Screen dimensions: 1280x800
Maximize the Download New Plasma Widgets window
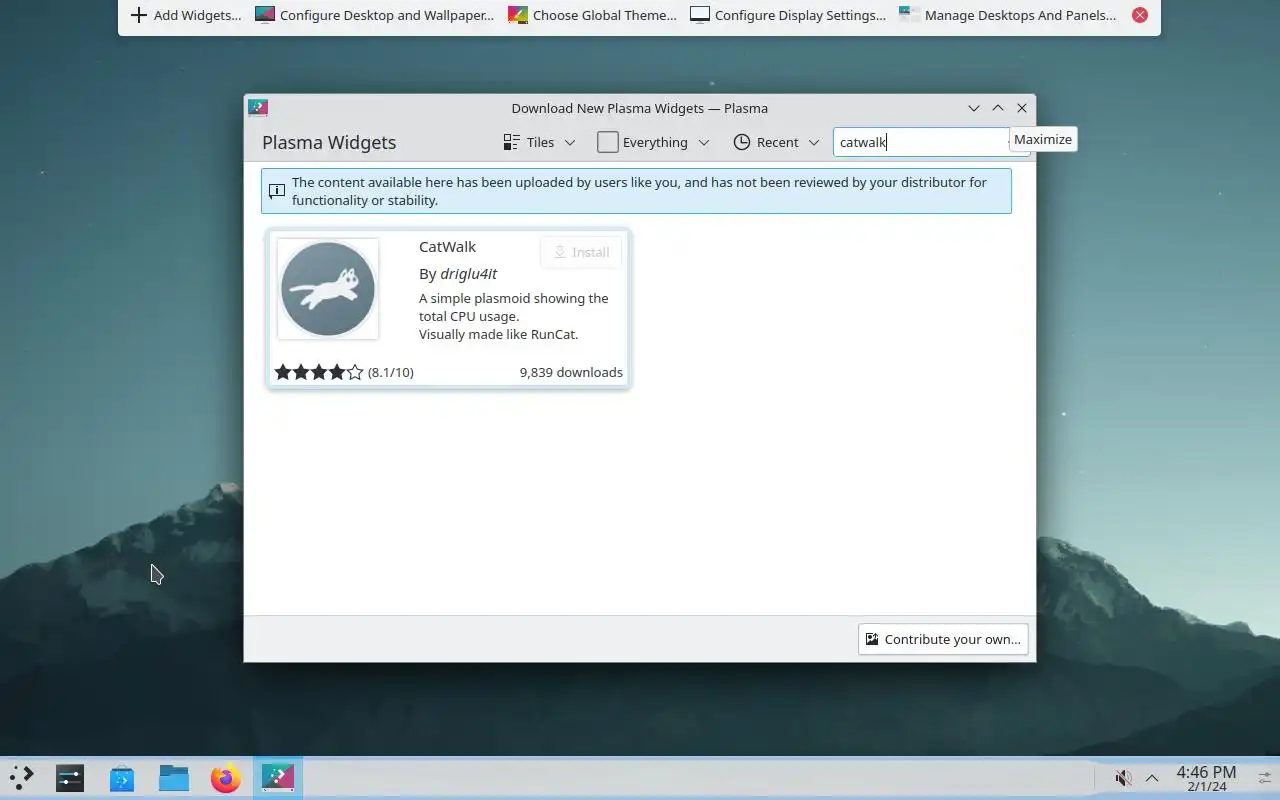pos(998,108)
